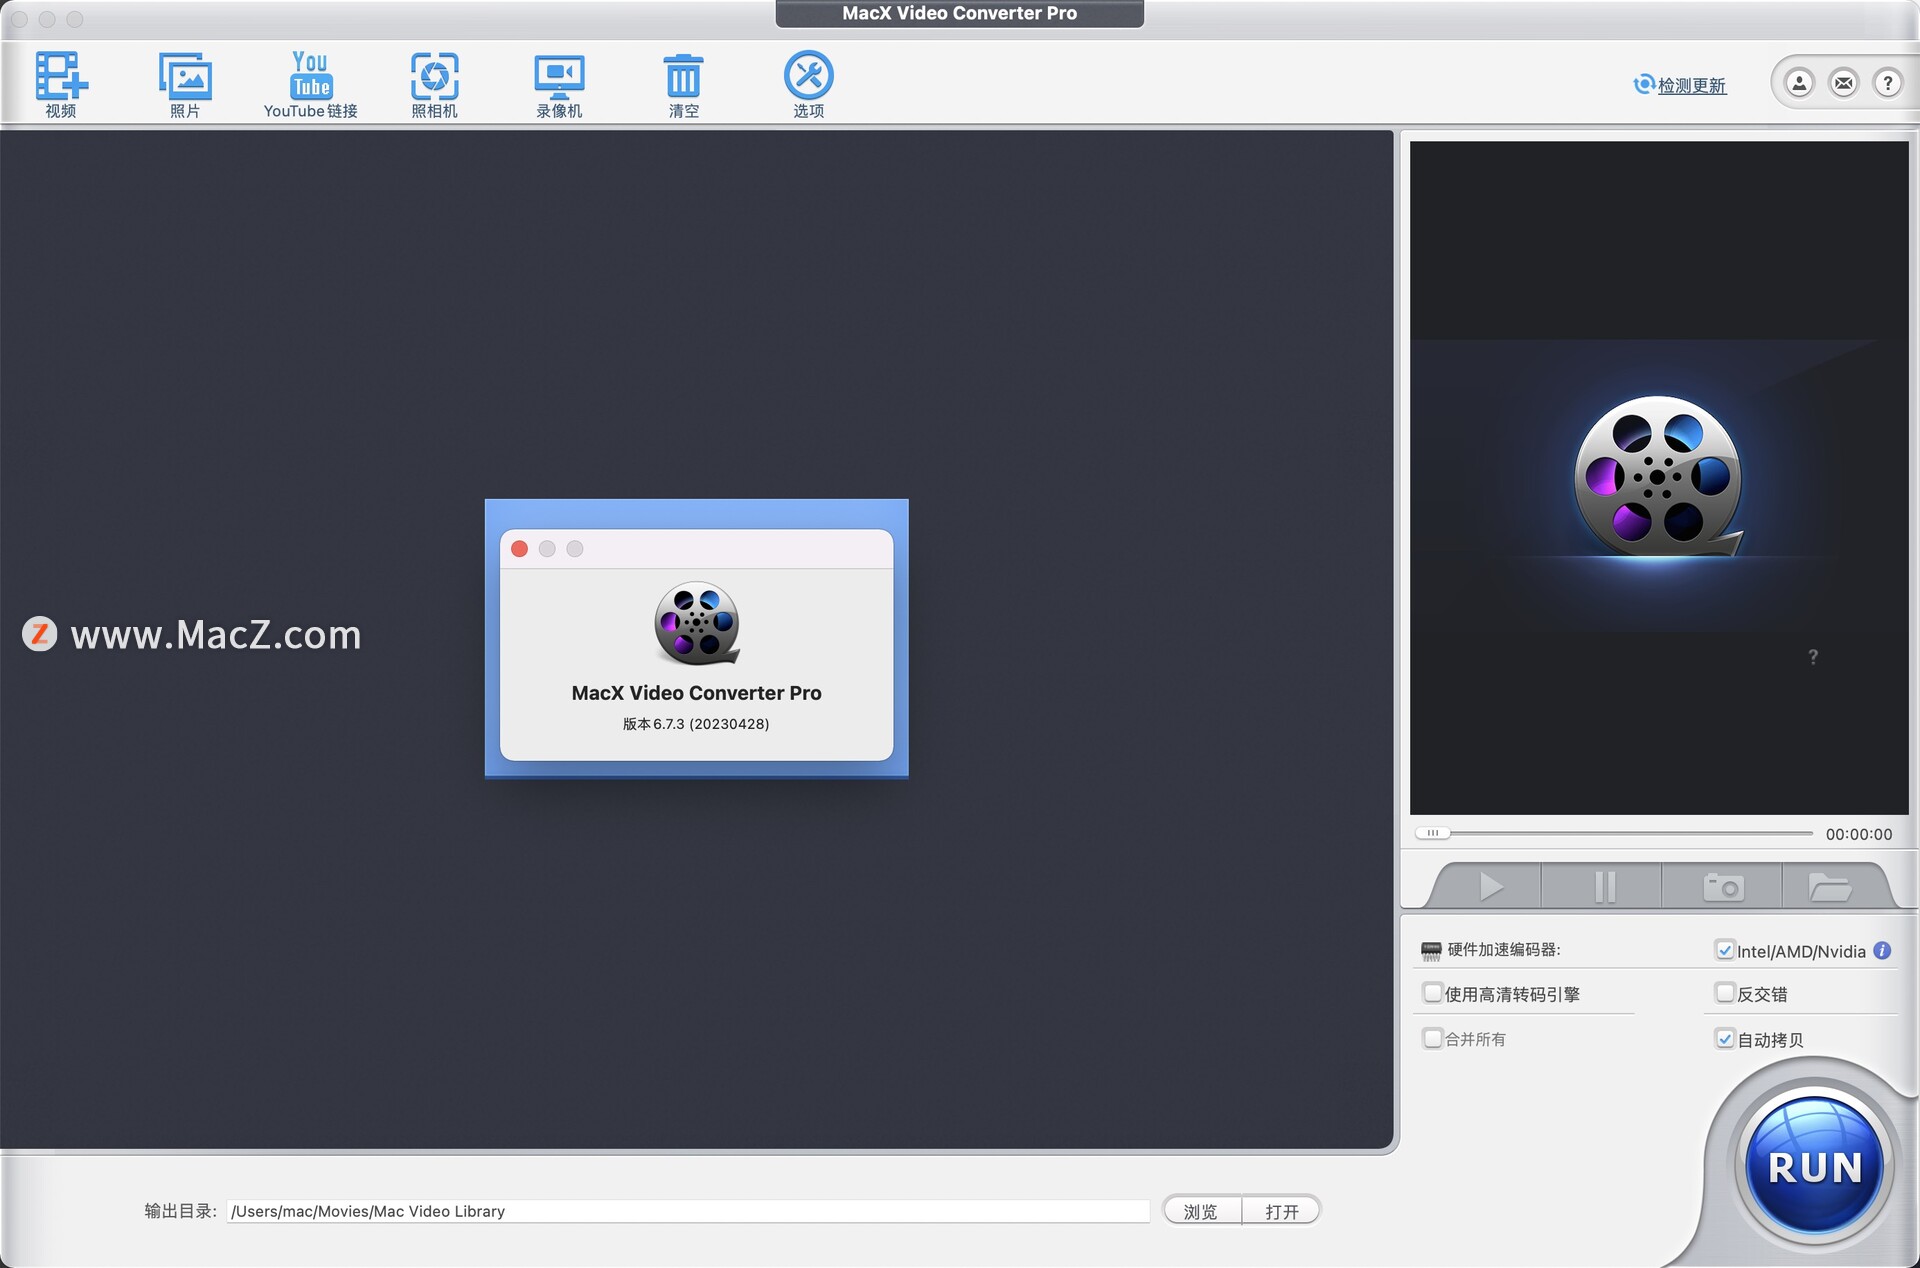Take a snapshot with the camera control

click(1722, 886)
